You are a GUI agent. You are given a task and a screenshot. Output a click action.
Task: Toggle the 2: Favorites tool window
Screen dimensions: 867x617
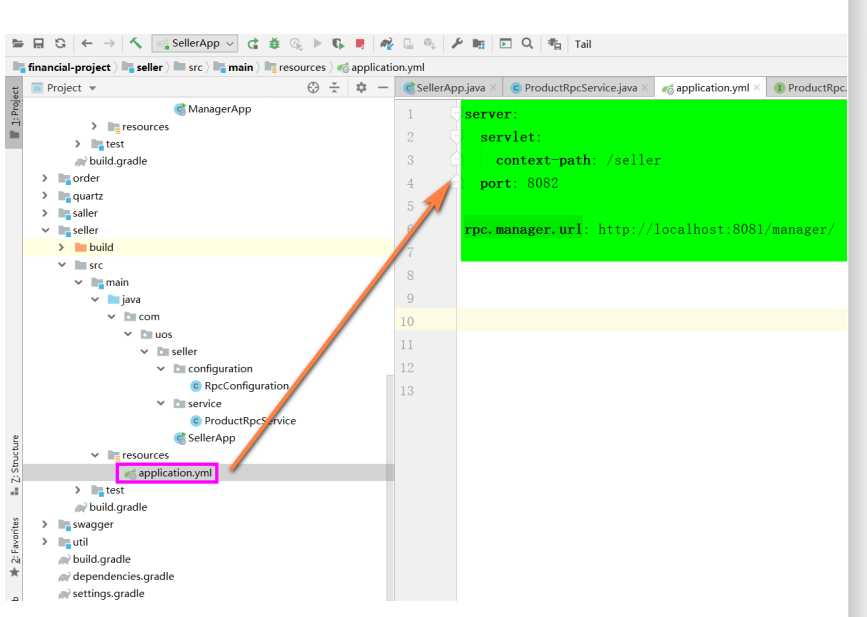coord(14,546)
